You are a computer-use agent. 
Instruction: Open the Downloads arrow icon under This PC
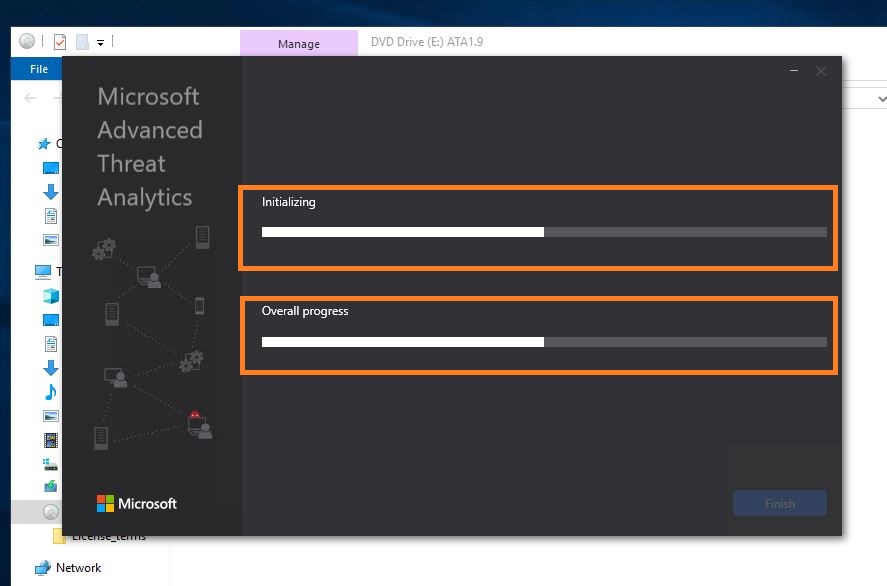click(51, 368)
